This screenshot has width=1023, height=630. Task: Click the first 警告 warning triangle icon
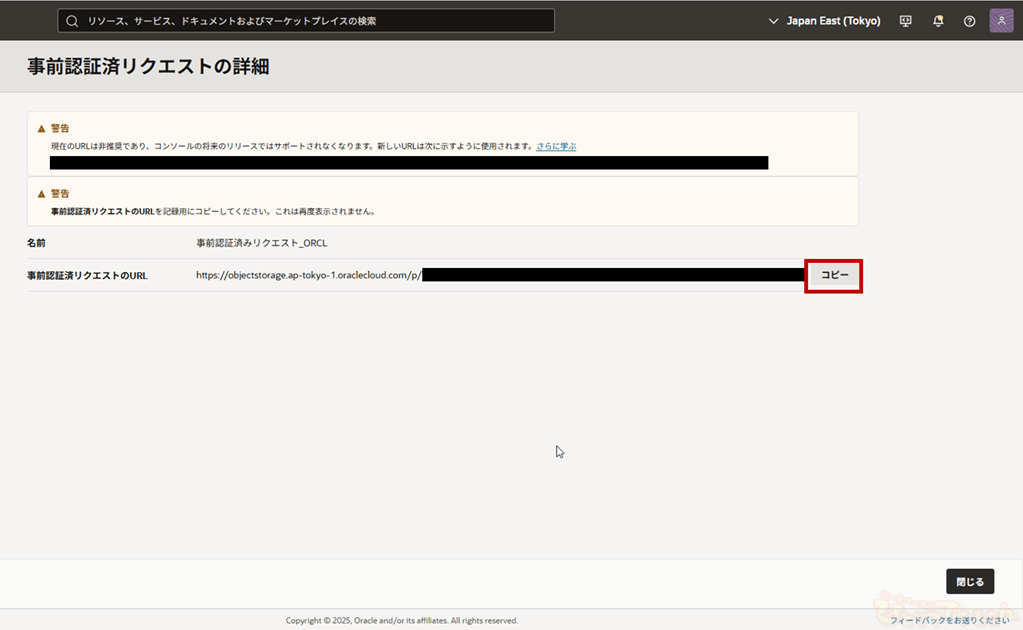(x=41, y=129)
